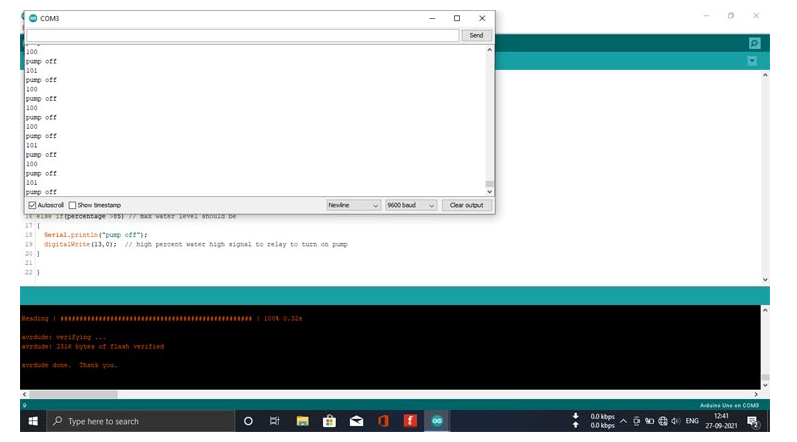Viewport: 797px width, 442px height.
Task: Click the ENG language indicator
Action: (692, 421)
